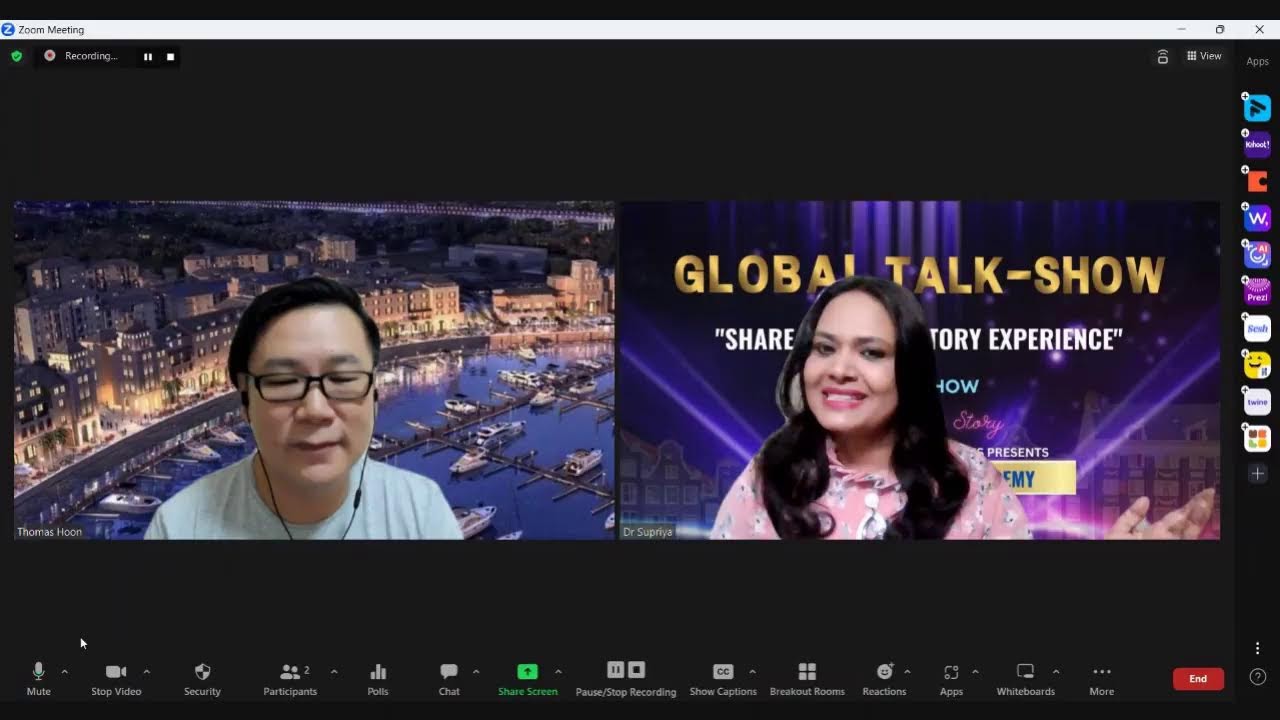
Task: Open the purple W app icon
Action: coord(1257,218)
